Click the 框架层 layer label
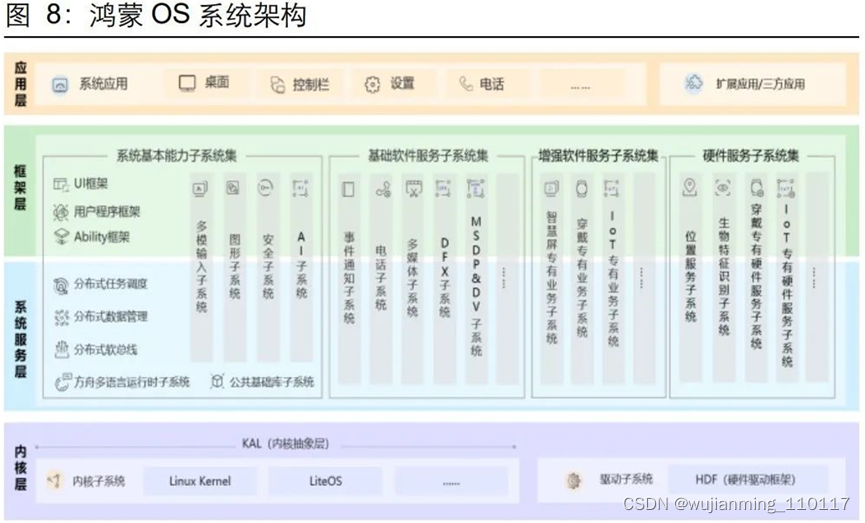Screen dimensions: 865x523 [20, 188]
